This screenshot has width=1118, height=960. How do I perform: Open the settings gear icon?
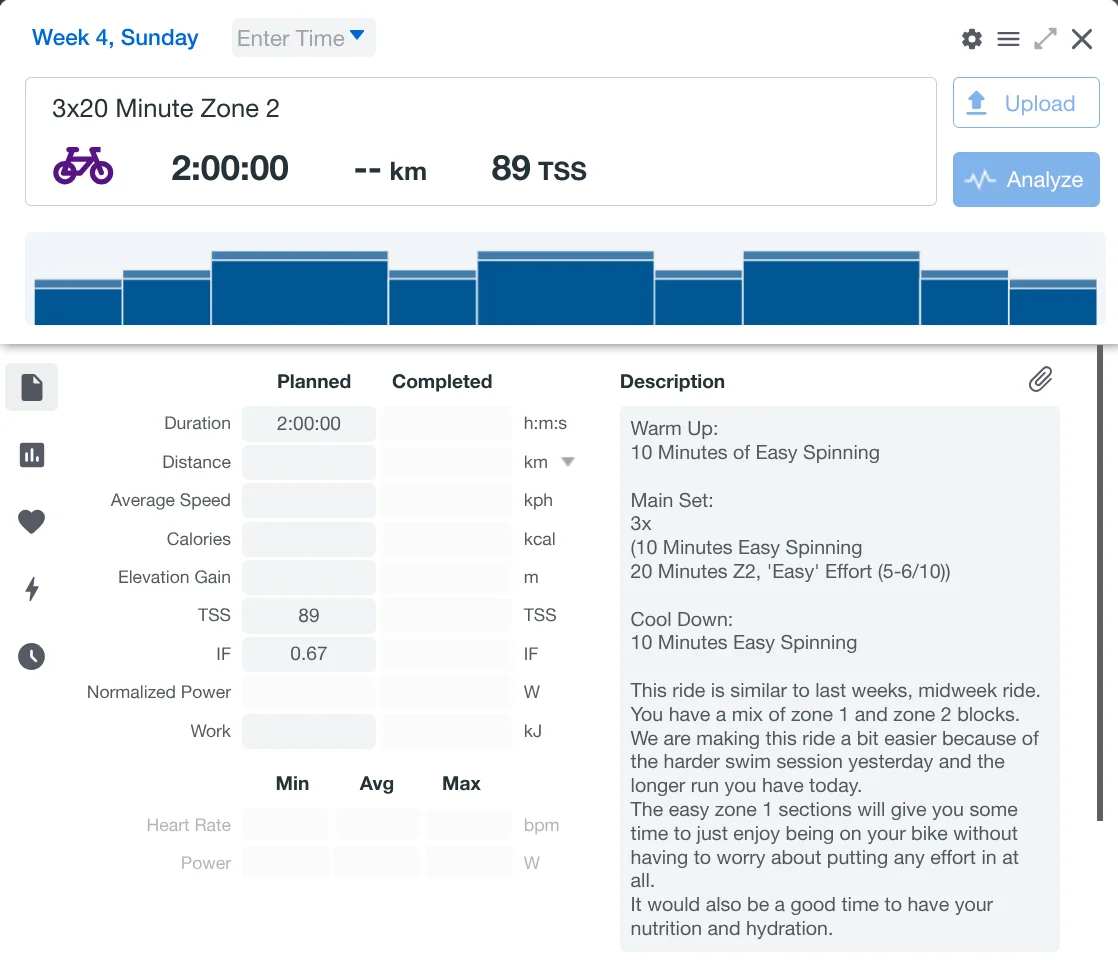click(x=971, y=39)
